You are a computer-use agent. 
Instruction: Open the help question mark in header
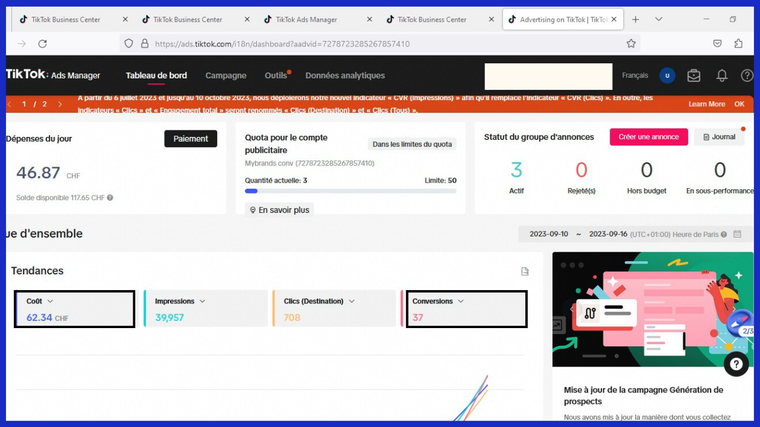pos(747,76)
